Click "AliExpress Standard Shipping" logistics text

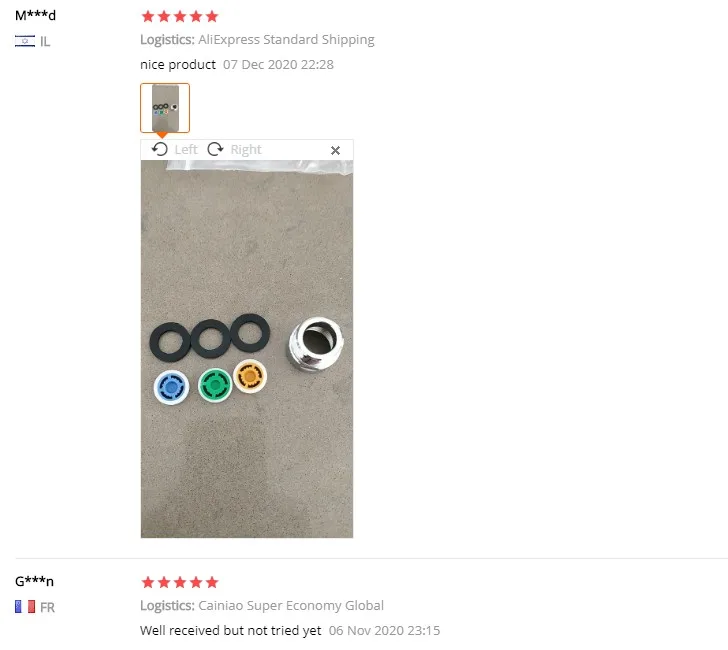(286, 40)
